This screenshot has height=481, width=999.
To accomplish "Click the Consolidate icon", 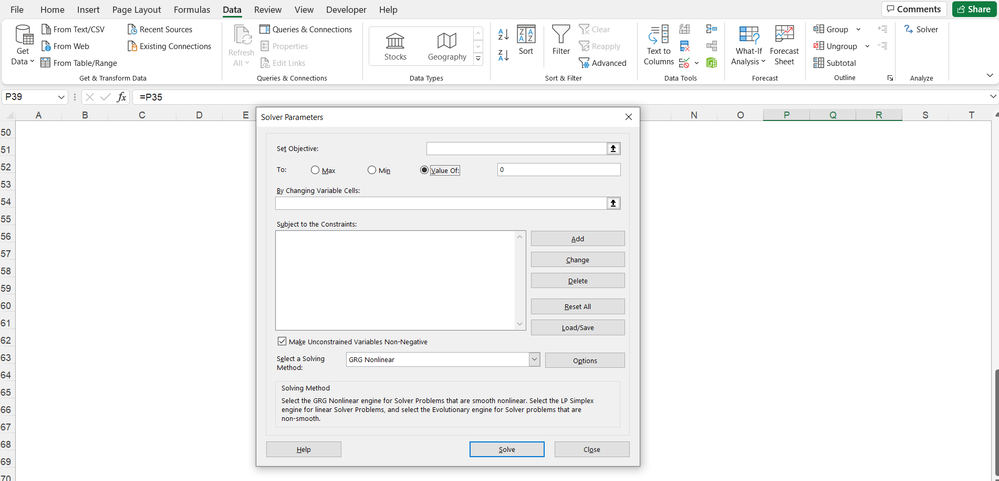I will pos(712,29).
